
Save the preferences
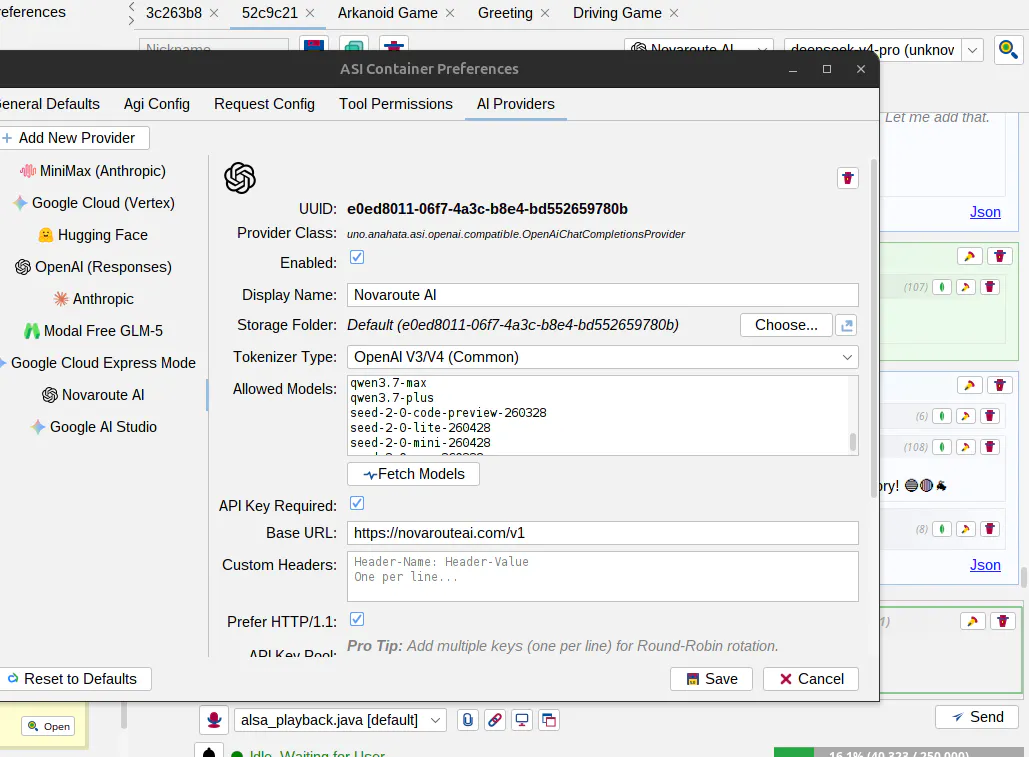pyautogui.click(x=711, y=679)
